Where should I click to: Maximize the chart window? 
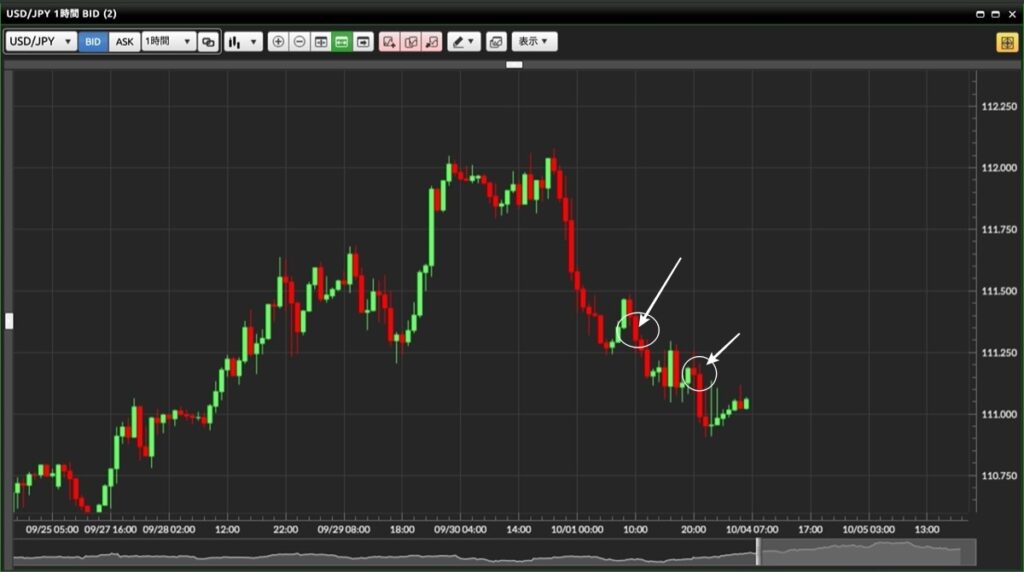[995, 14]
